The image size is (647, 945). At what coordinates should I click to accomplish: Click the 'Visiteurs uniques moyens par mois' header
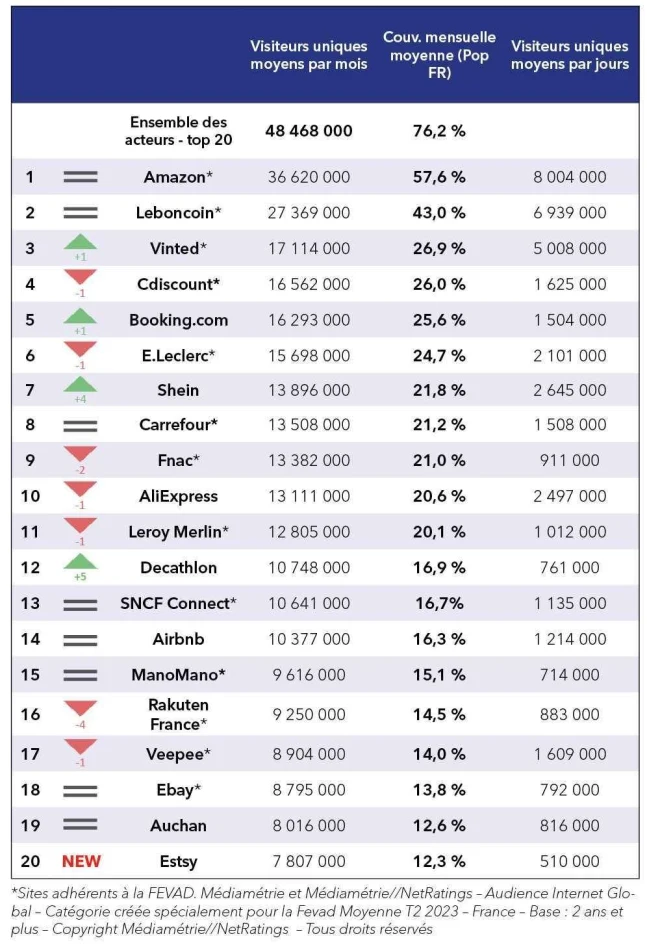[x=308, y=55]
